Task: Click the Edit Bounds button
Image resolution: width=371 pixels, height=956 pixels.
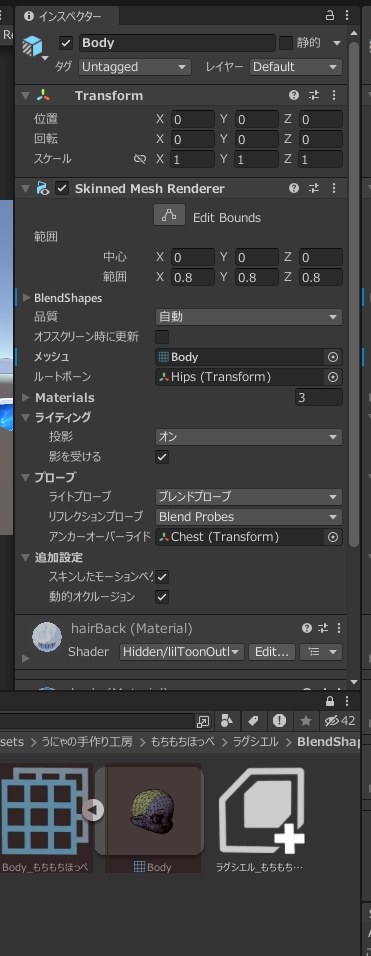Action: click(169, 215)
